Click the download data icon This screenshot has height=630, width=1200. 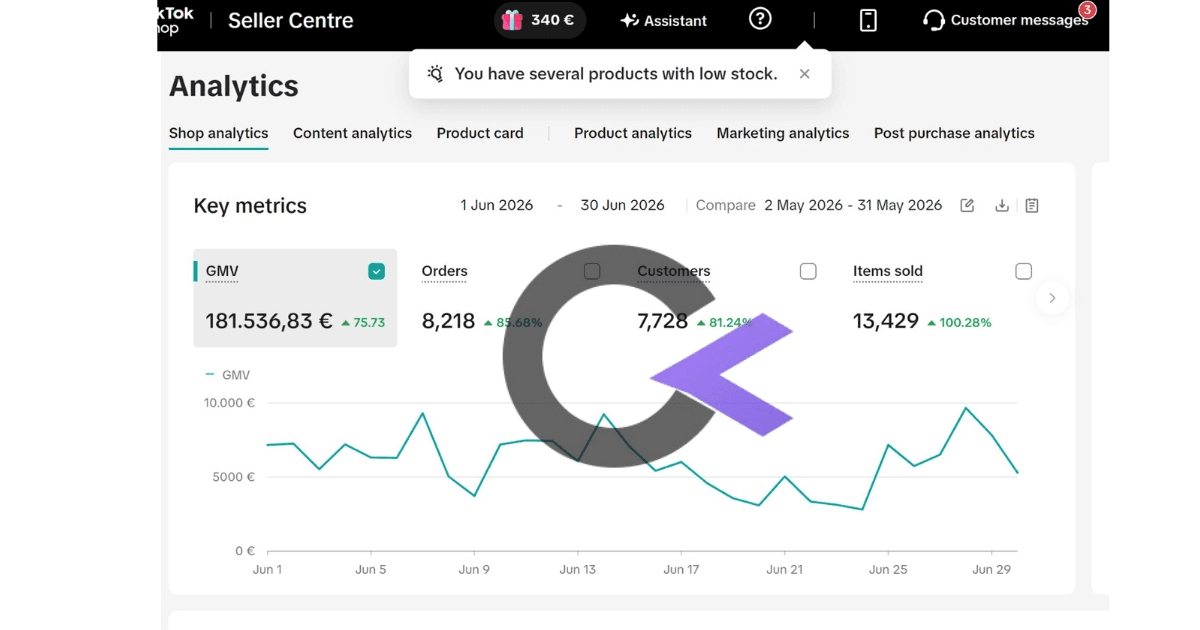(1002, 205)
